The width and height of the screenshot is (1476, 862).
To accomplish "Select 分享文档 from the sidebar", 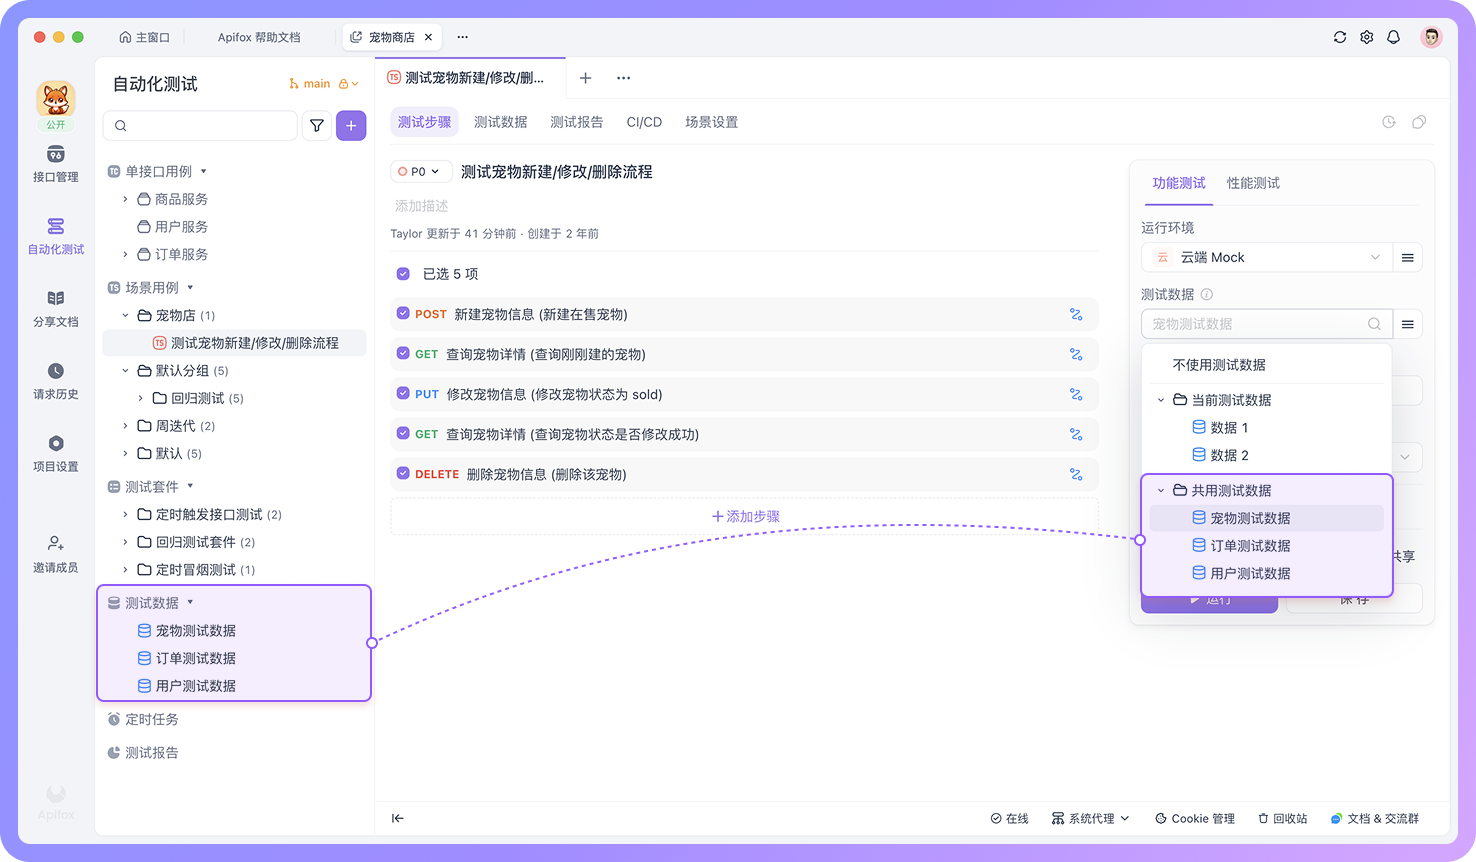I will coord(55,309).
